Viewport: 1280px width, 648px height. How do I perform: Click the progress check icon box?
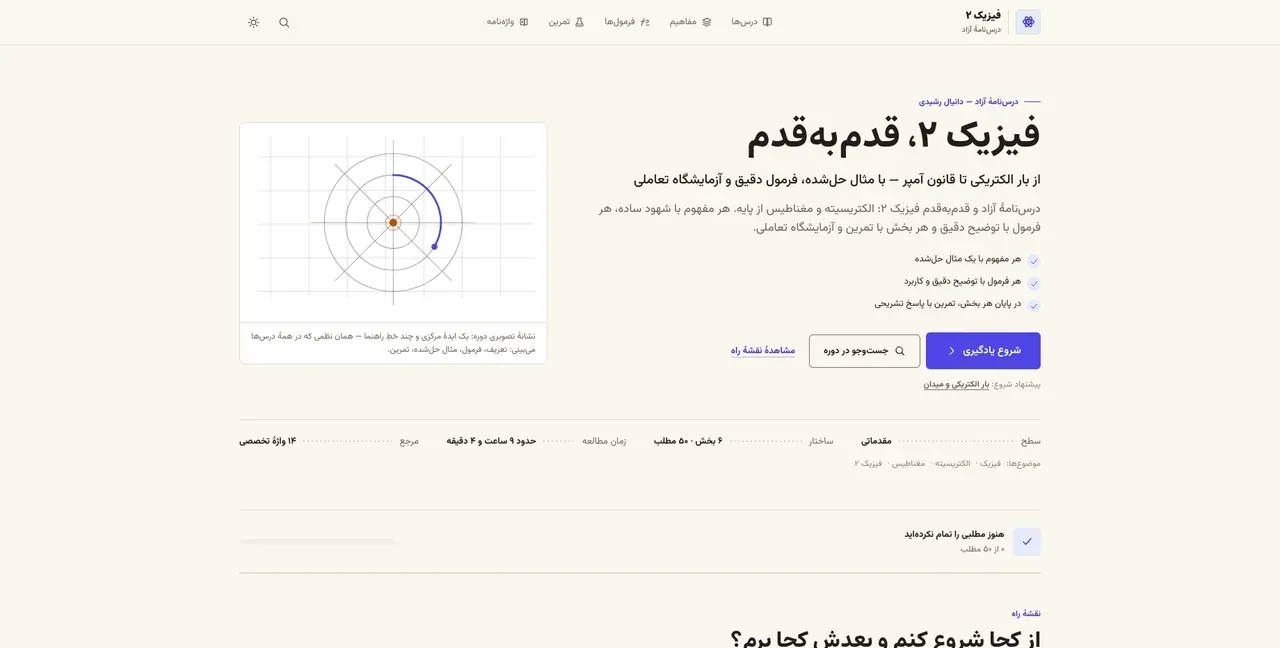[x=1027, y=542]
